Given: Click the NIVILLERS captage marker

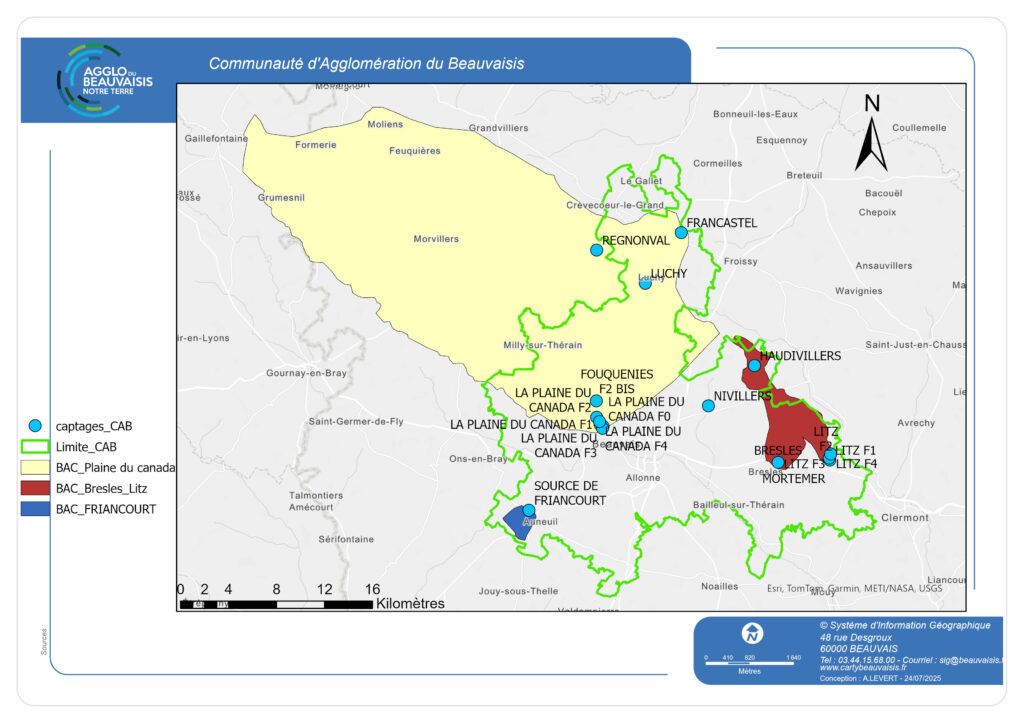Looking at the screenshot, I should [708, 405].
